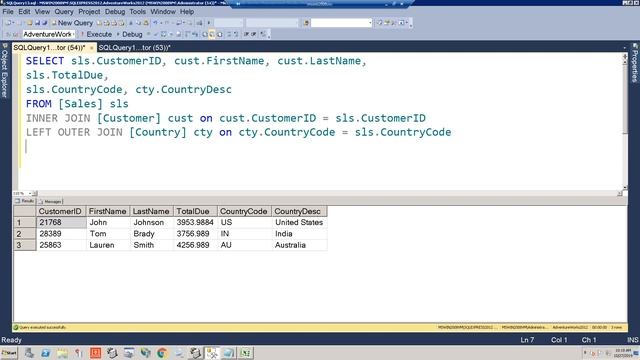Open the File menu
The image size is (640, 360).
[8, 11]
